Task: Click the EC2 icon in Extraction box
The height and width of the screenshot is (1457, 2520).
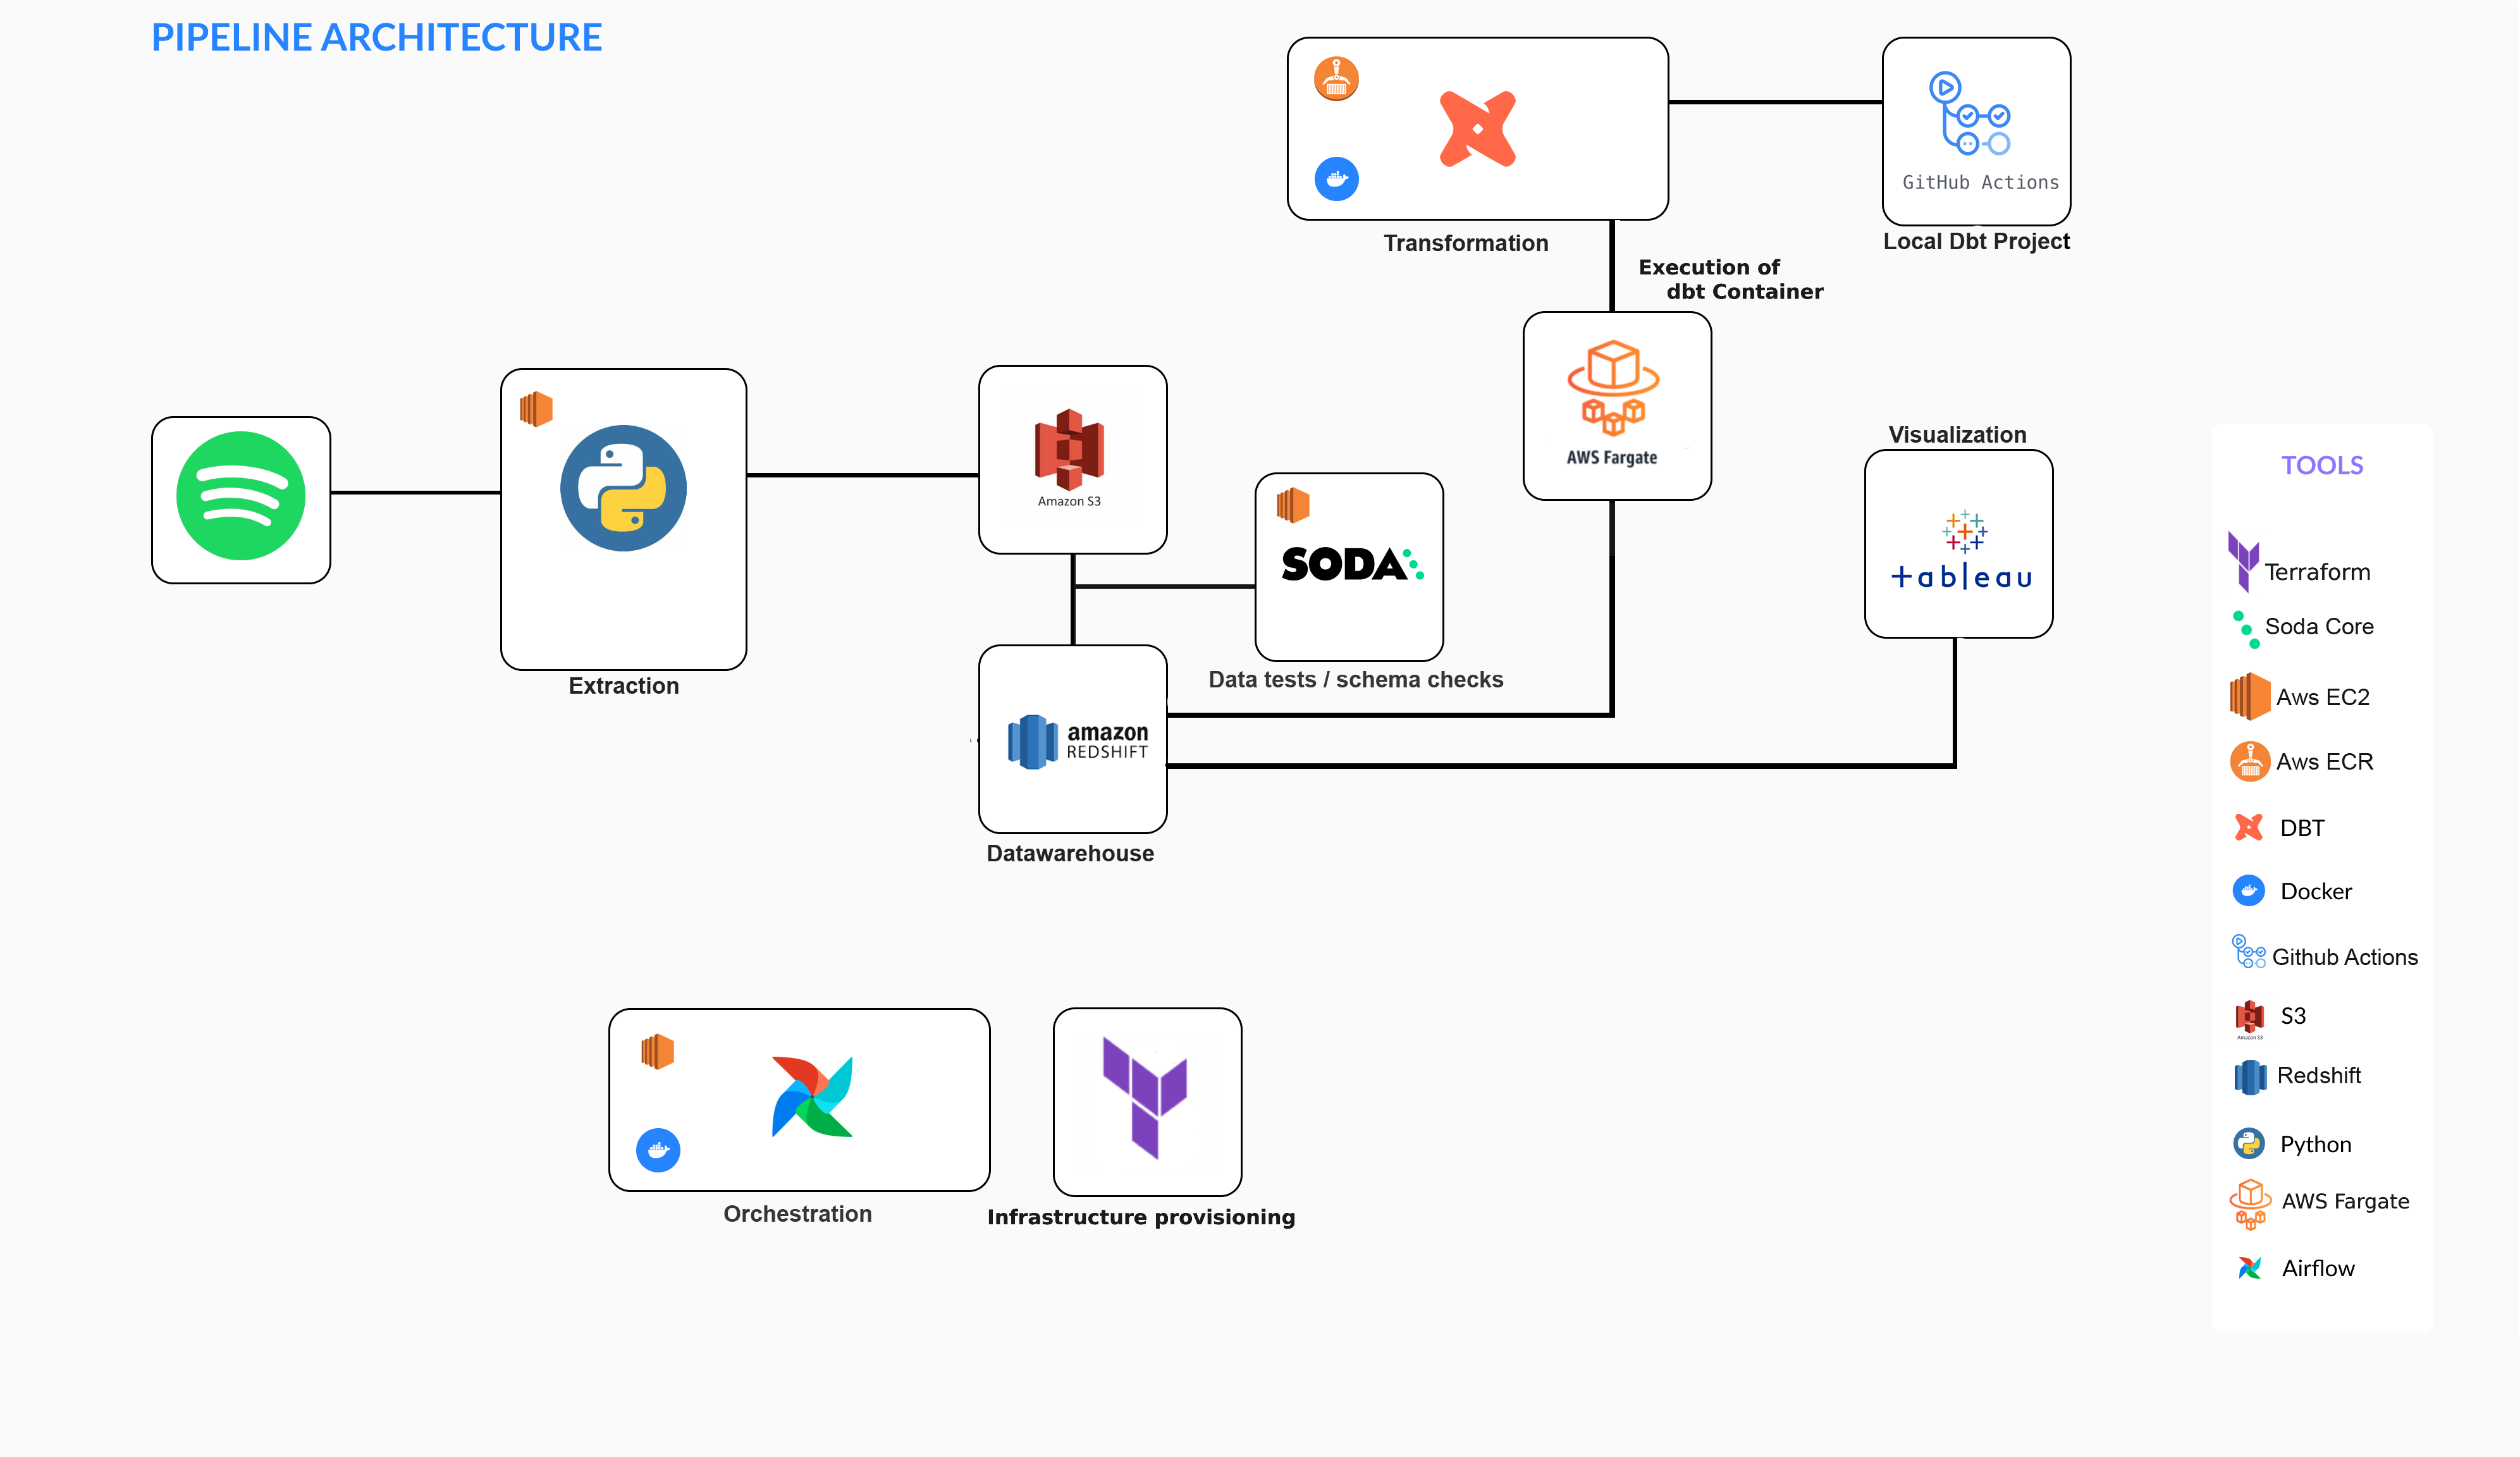Action: pyautogui.click(x=536, y=409)
